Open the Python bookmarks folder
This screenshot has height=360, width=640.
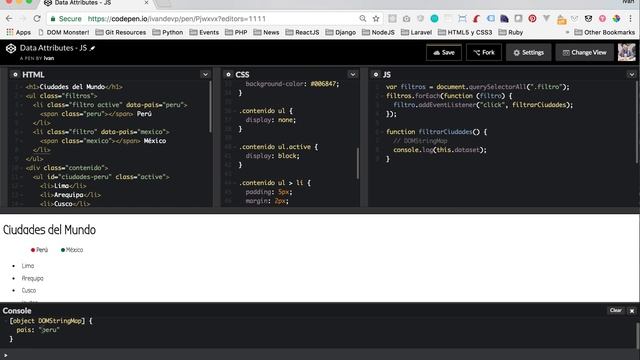coord(167,32)
